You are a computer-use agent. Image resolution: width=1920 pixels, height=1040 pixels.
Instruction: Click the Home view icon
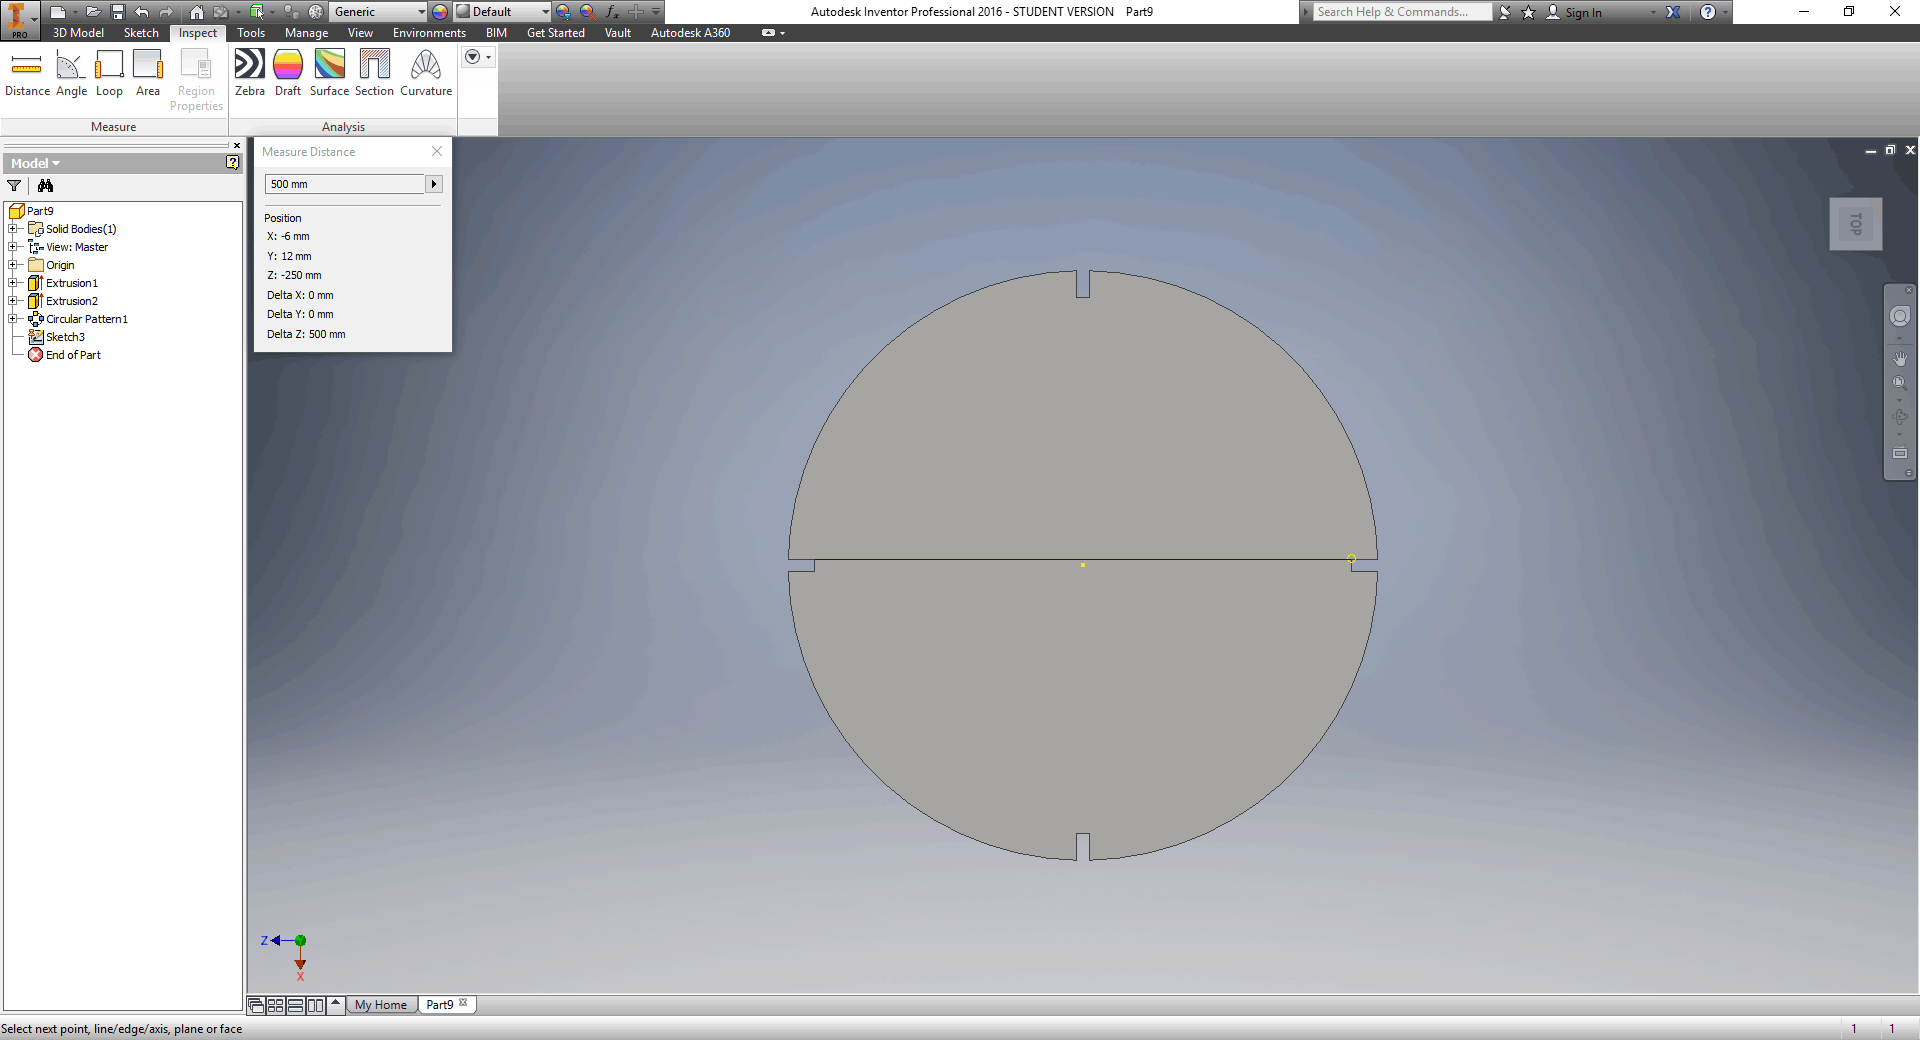coord(197,12)
